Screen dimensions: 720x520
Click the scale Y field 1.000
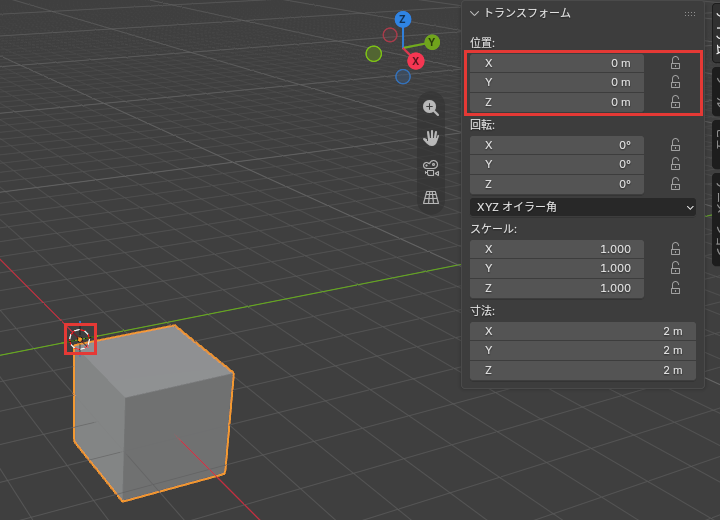coord(557,268)
